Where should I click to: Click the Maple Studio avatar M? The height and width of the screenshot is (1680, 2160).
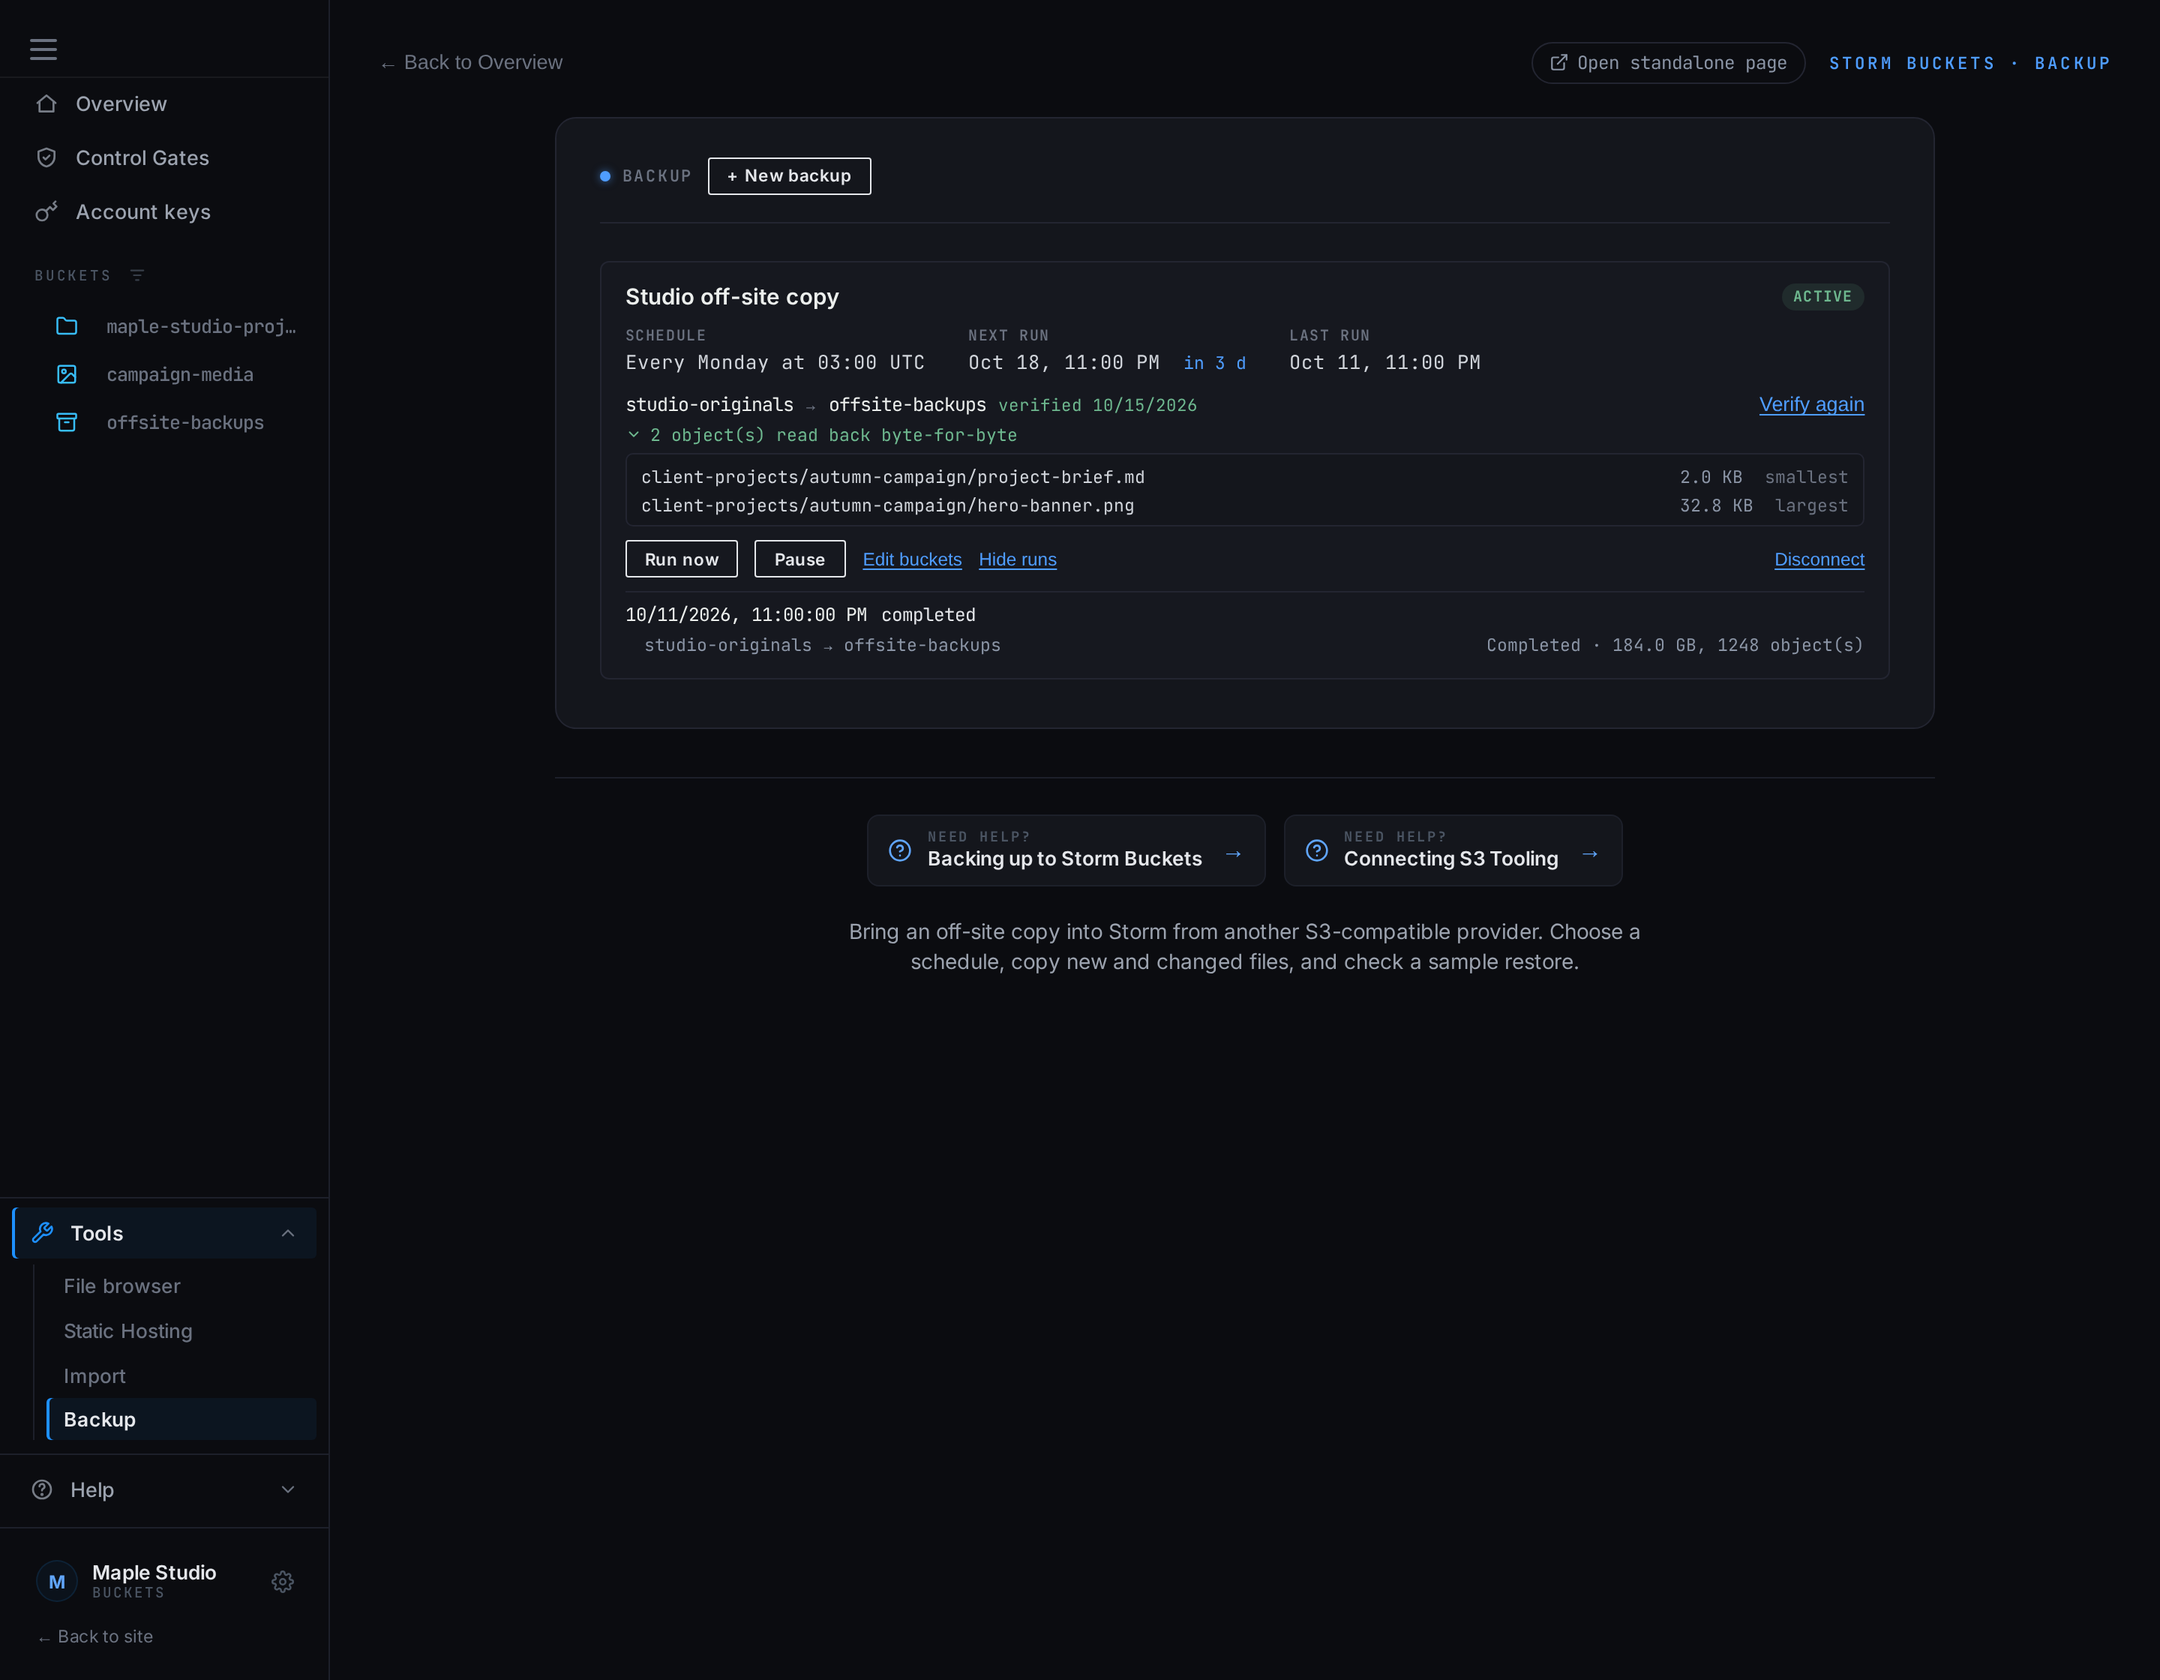tap(57, 1581)
